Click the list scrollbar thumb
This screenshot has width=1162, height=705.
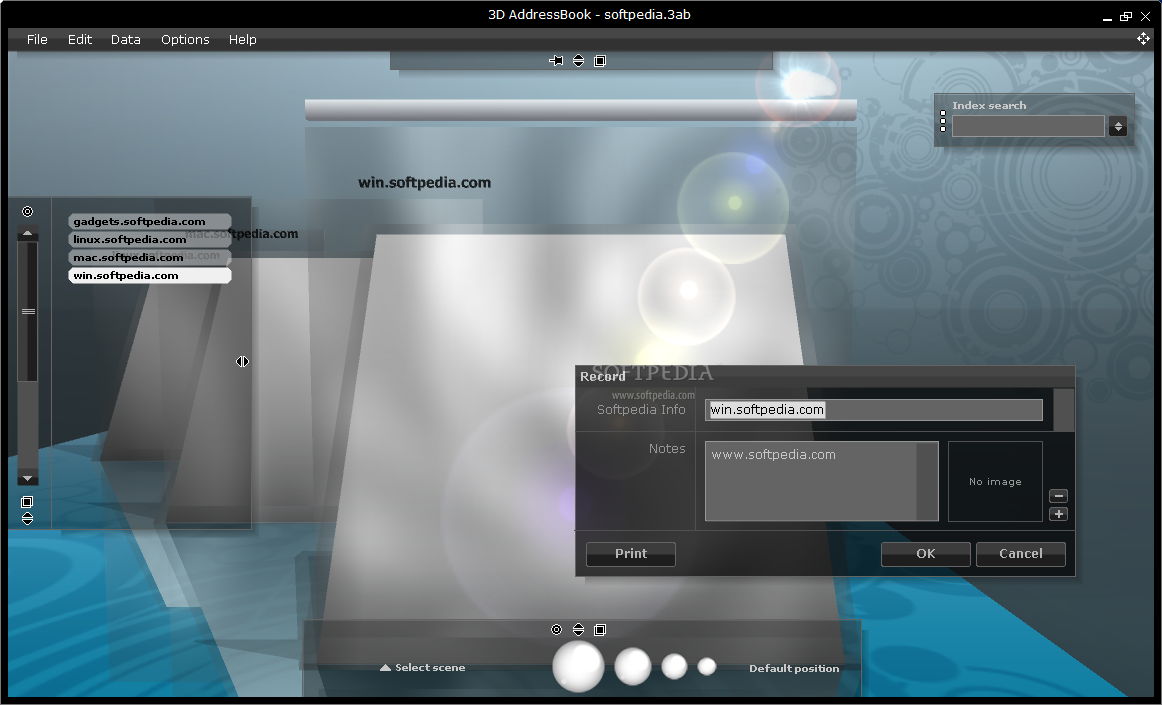[x=27, y=311]
